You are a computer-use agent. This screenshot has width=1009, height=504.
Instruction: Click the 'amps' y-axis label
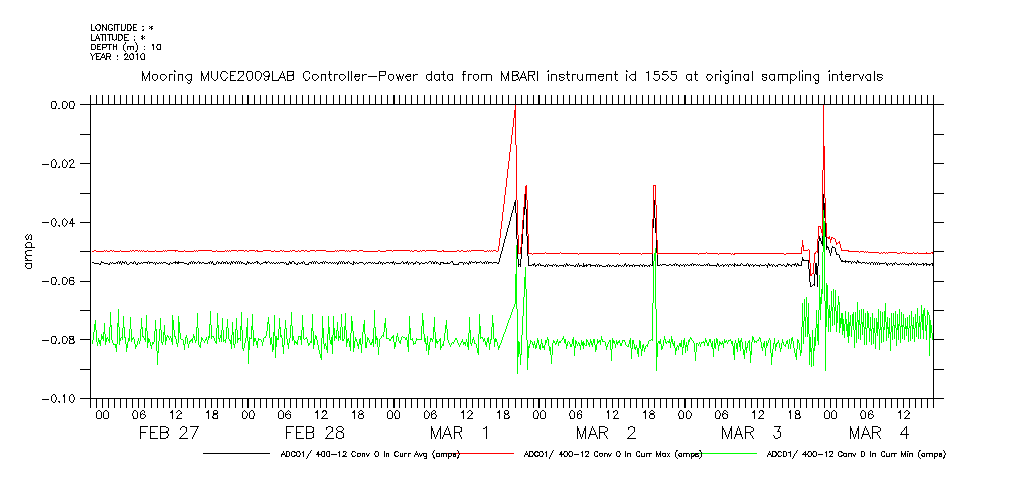[28, 251]
